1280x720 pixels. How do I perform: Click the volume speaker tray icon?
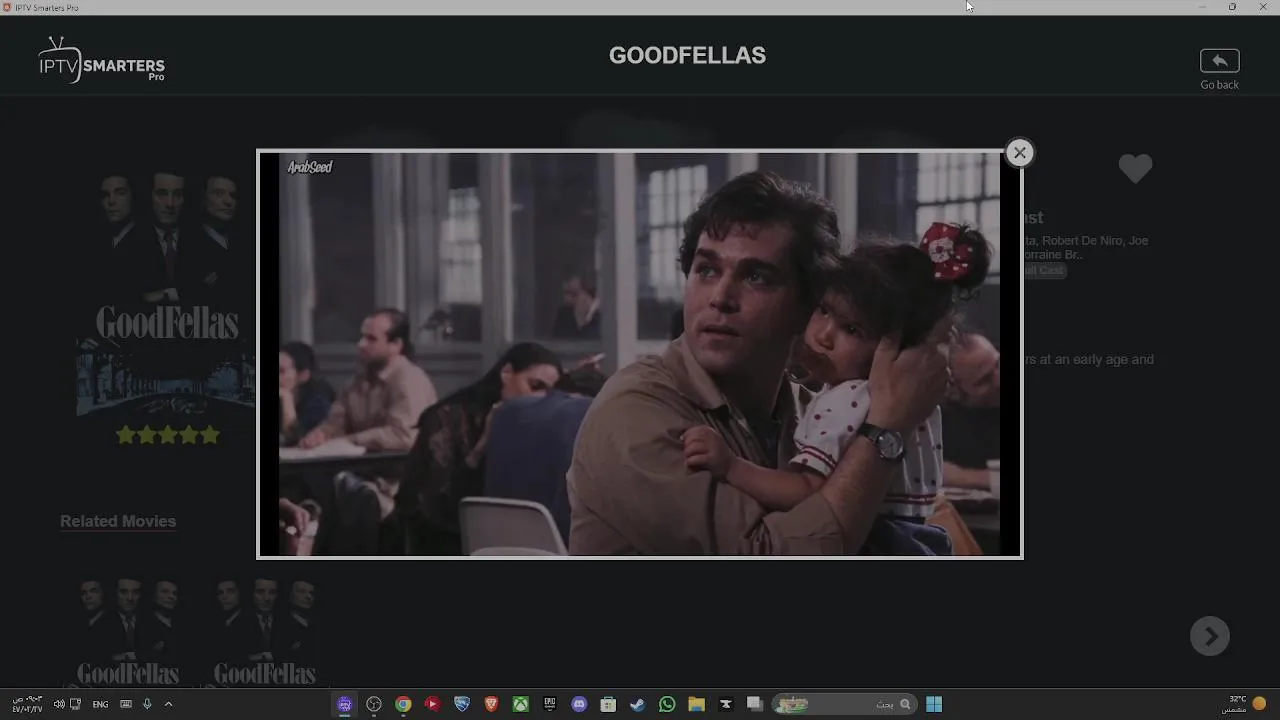click(x=59, y=704)
